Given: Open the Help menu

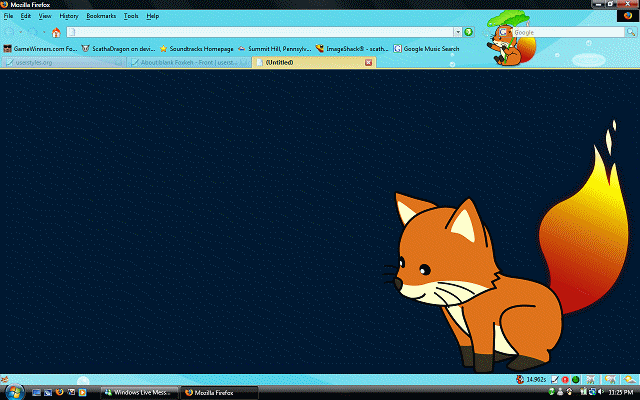Looking at the screenshot, I should click(153, 16).
